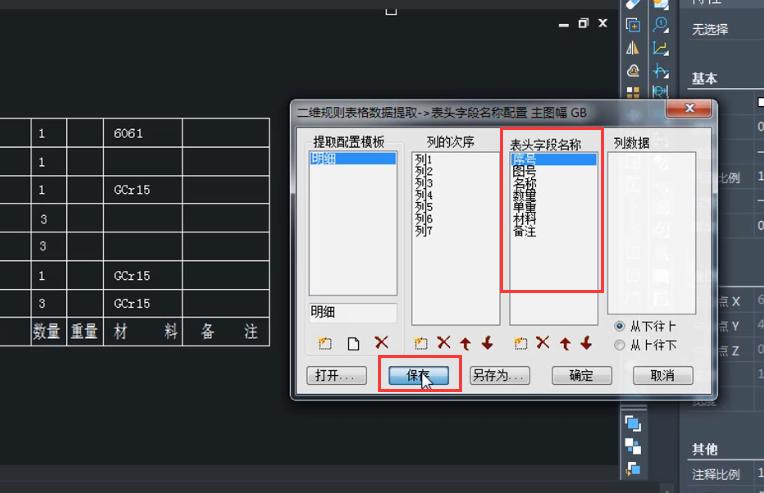764x493 pixels.
Task: Click the diameter dimension icon in CAD toolbar
Action: (x=661, y=91)
